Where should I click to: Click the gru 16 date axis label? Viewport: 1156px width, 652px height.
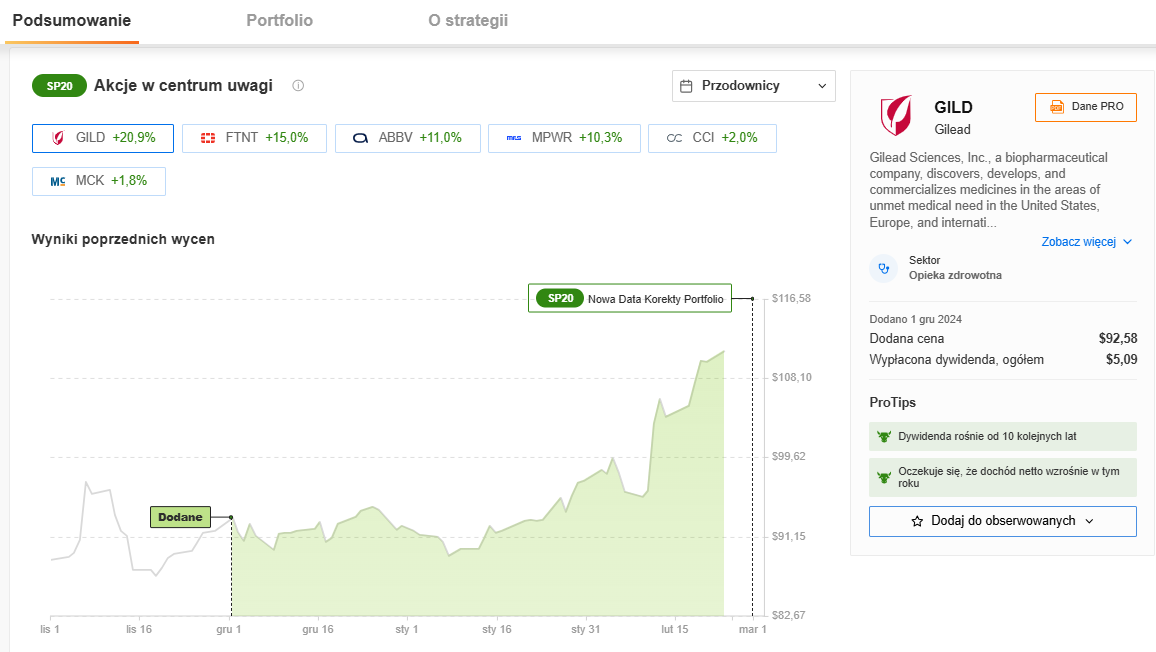[318, 629]
